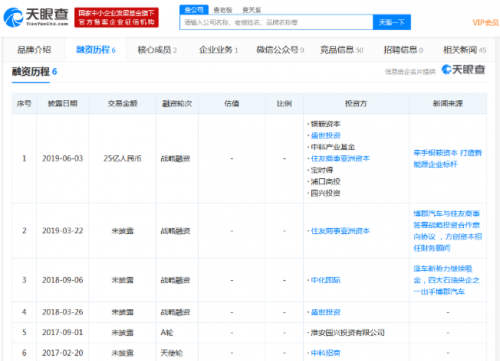Screen dimensions: 500x361
Task: Open 住友商事亚洲资本 link in the 2019-03-22 row
Action: (340, 231)
